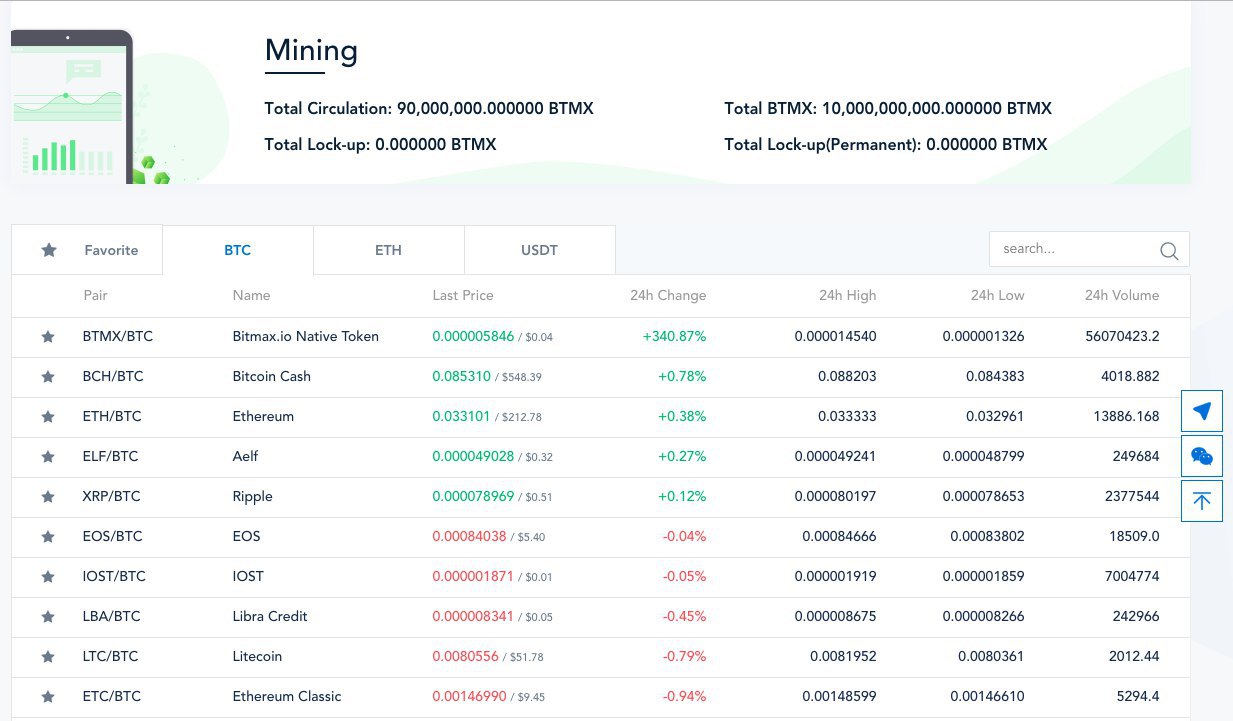Star the ELF/BTC pair as favorite

coord(47,457)
